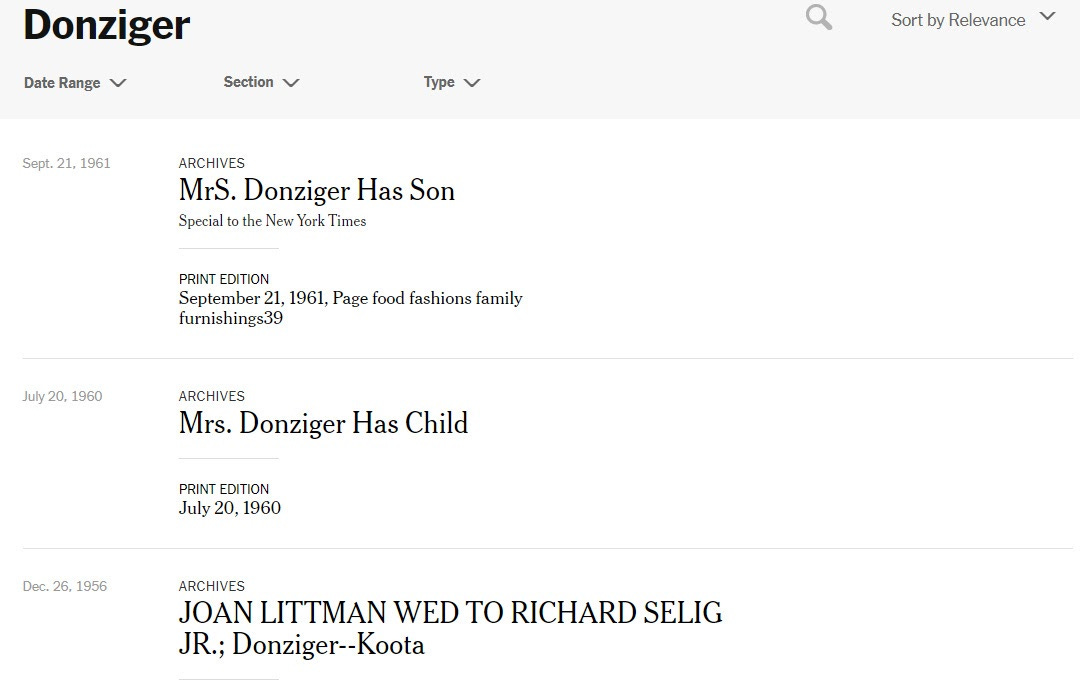Image resolution: width=1080 pixels, height=687 pixels.
Task: Click September 21, 1961 print edition page text
Action: (x=351, y=308)
